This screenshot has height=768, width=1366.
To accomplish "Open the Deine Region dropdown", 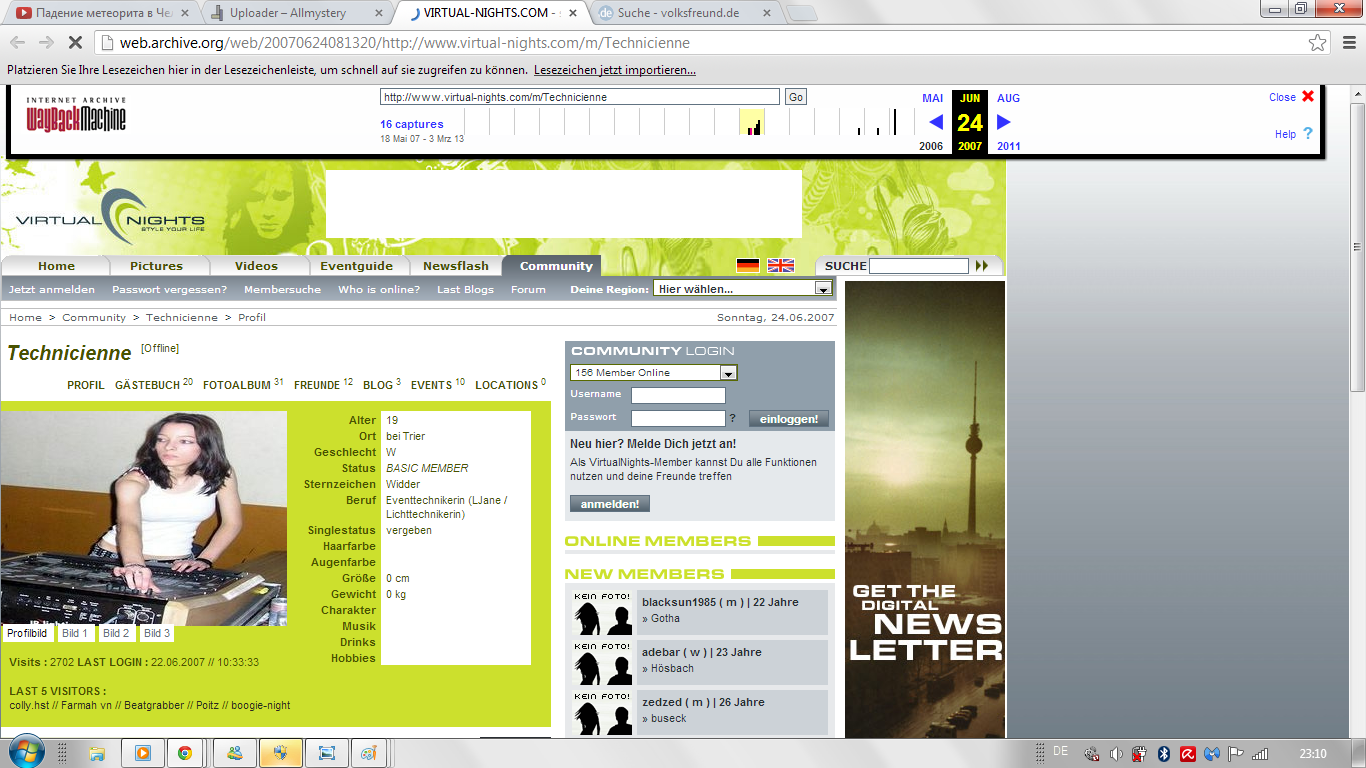I will pyautogui.click(x=743, y=288).
